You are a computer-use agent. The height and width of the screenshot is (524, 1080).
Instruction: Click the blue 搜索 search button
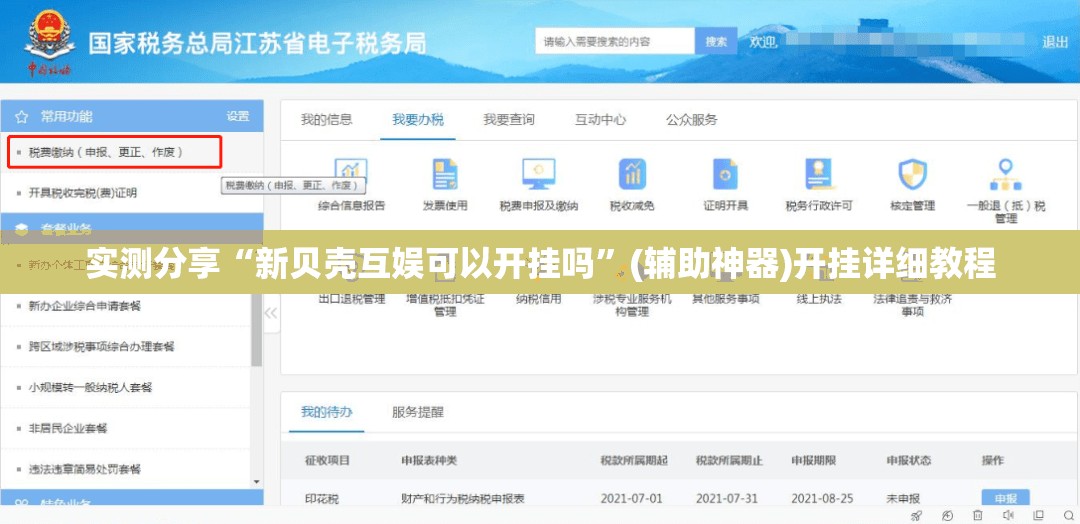click(716, 41)
